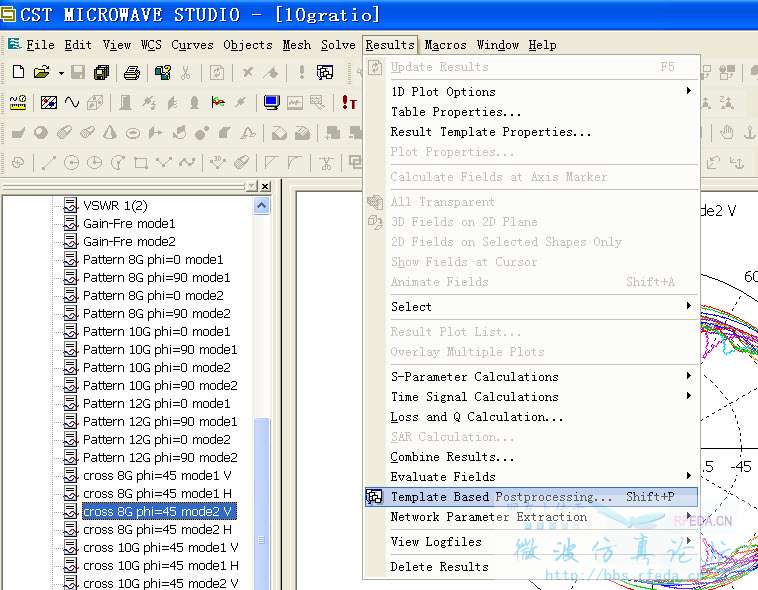Screen dimensions: 758x590
Task: Click the Delete X toolbar icon
Action: 248,73
